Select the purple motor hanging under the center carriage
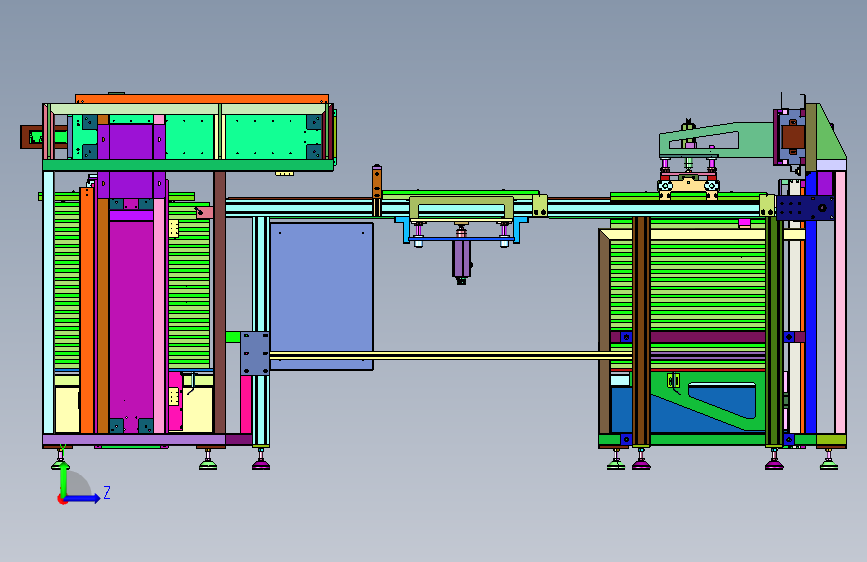Viewport: 867px width, 562px height. coord(461,259)
